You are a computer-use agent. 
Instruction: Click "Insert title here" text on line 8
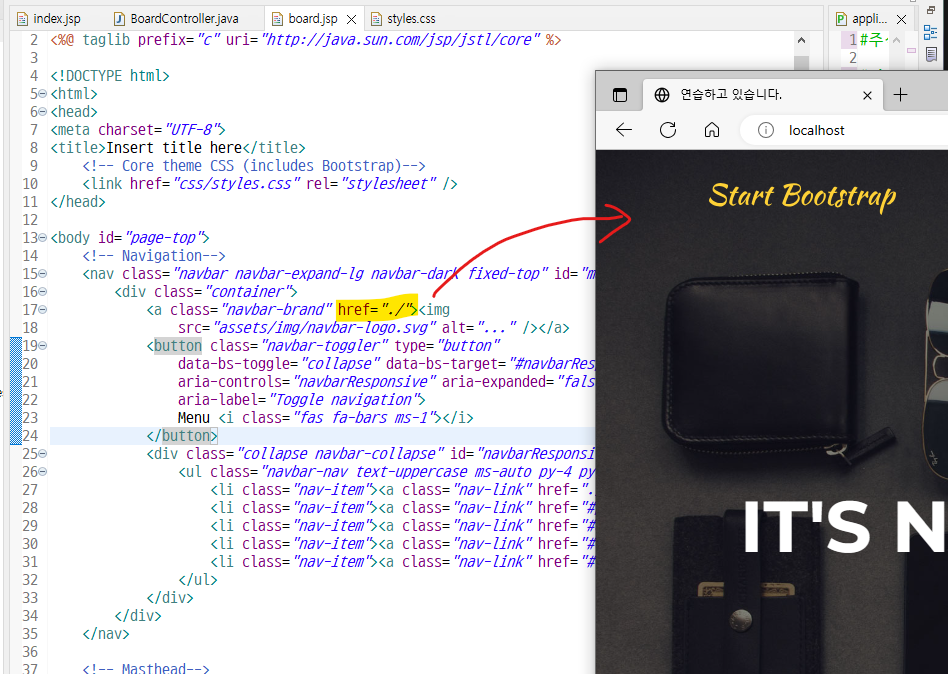(x=174, y=148)
